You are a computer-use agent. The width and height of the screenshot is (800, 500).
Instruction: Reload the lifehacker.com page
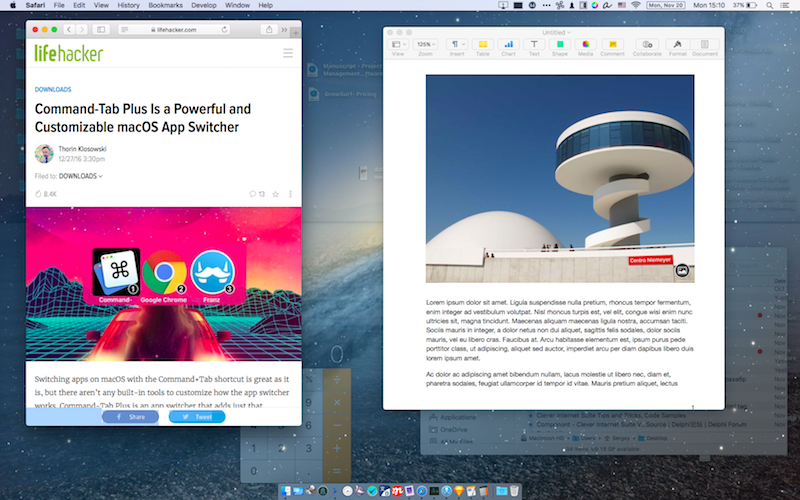coord(224,30)
